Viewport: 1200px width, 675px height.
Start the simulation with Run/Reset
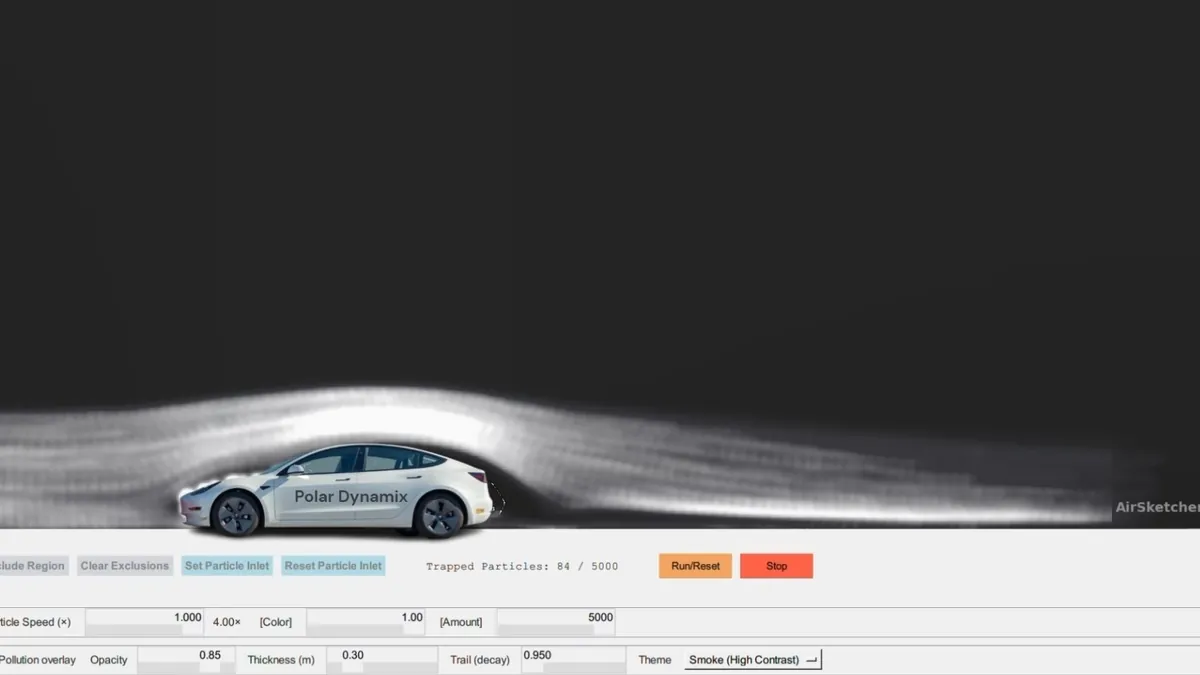coord(695,566)
